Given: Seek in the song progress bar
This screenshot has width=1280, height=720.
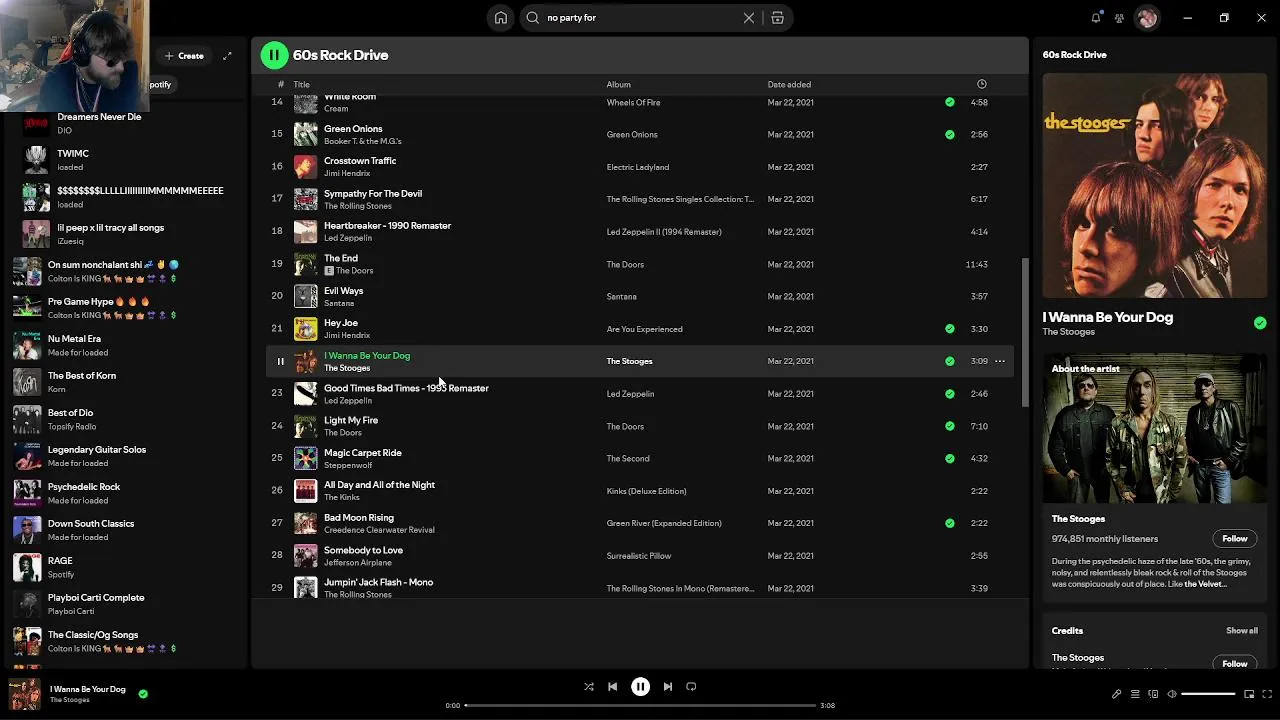Looking at the screenshot, I should (x=640, y=706).
